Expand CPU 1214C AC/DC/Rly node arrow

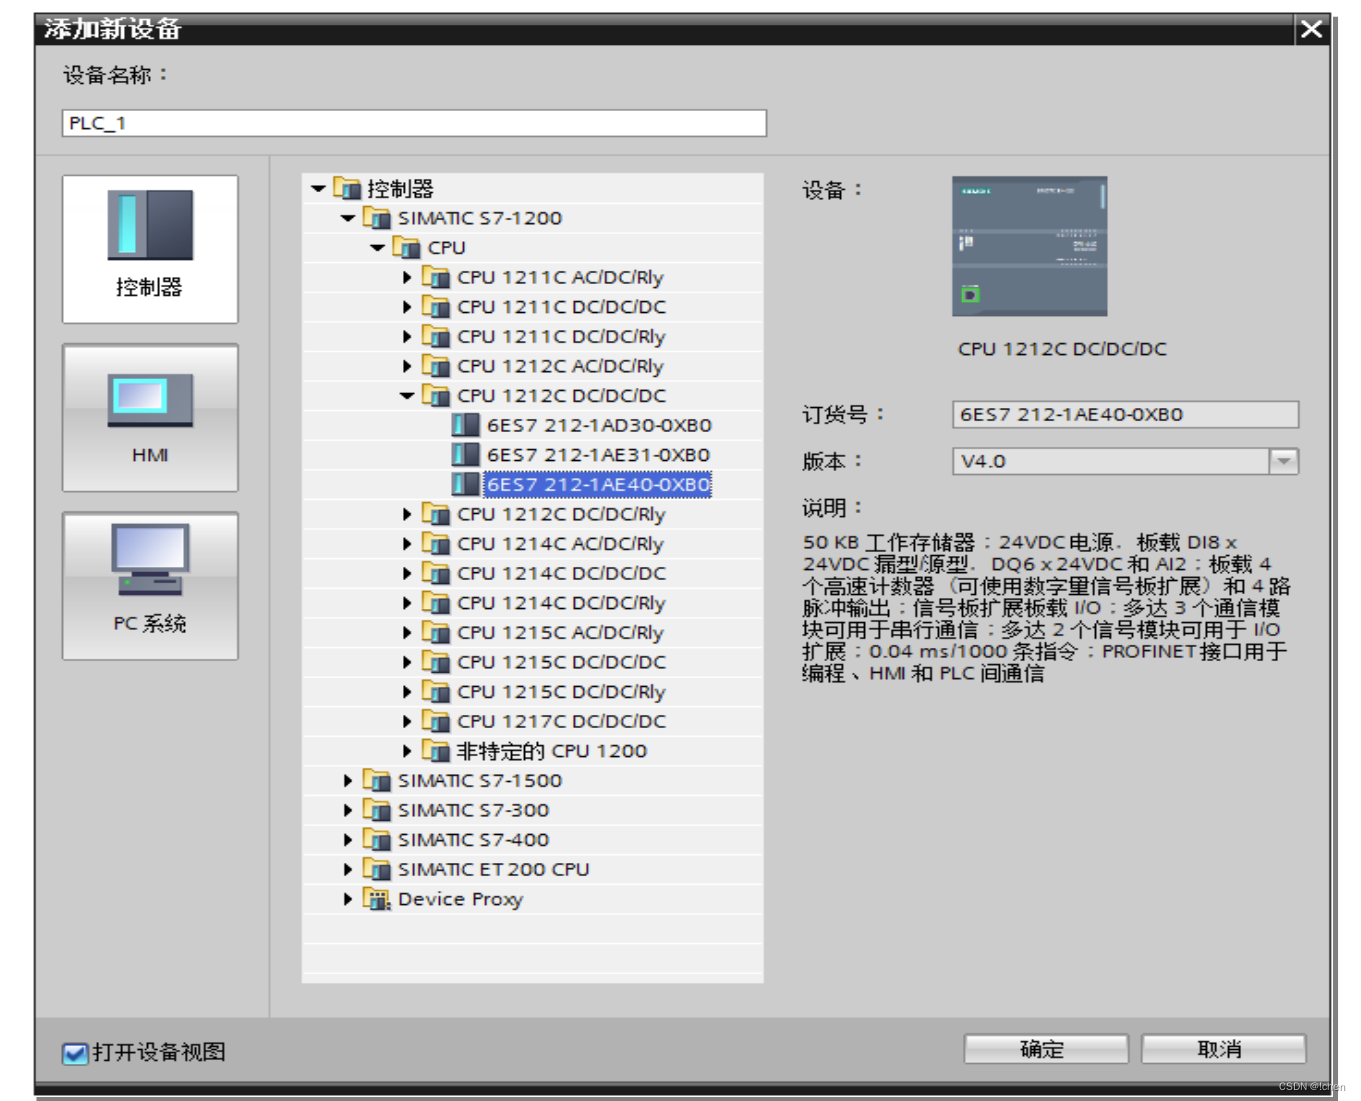(407, 544)
